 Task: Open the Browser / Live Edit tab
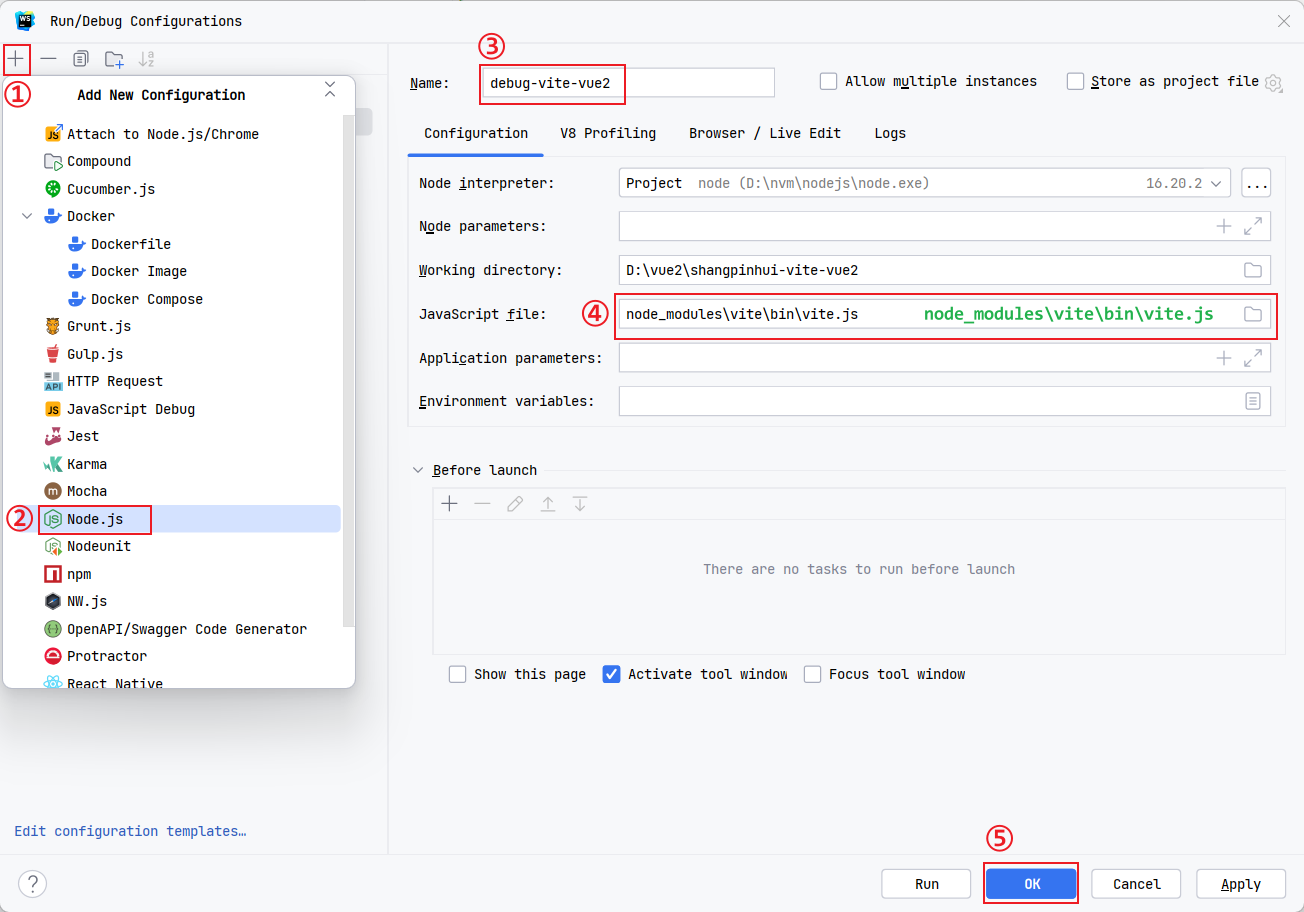765,133
